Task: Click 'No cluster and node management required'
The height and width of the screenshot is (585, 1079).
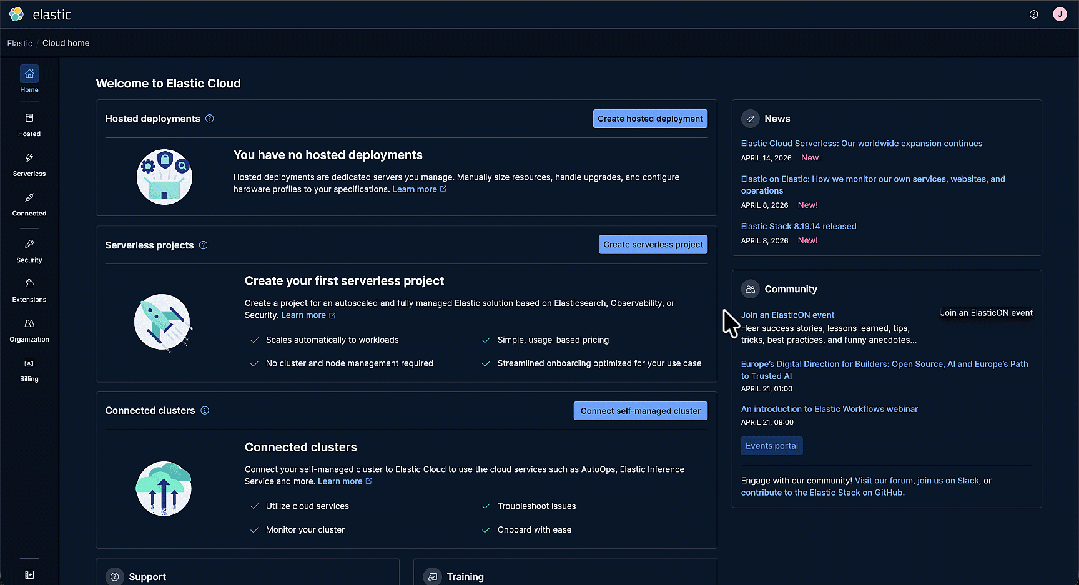Action: tap(350, 363)
